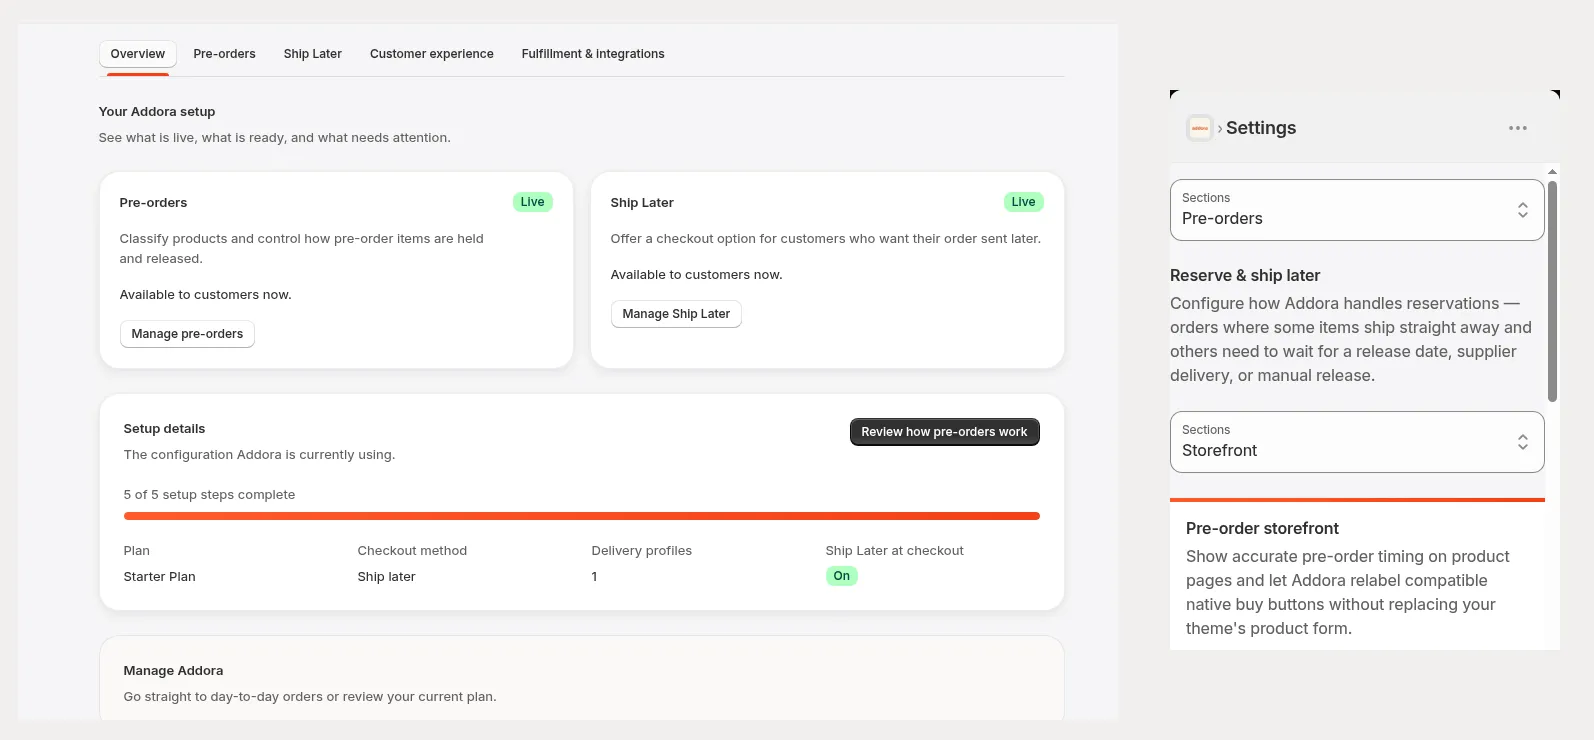This screenshot has width=1594, height=740.
Task: Click the Live badge on Ship Later card
Action: click(1024, 202)
